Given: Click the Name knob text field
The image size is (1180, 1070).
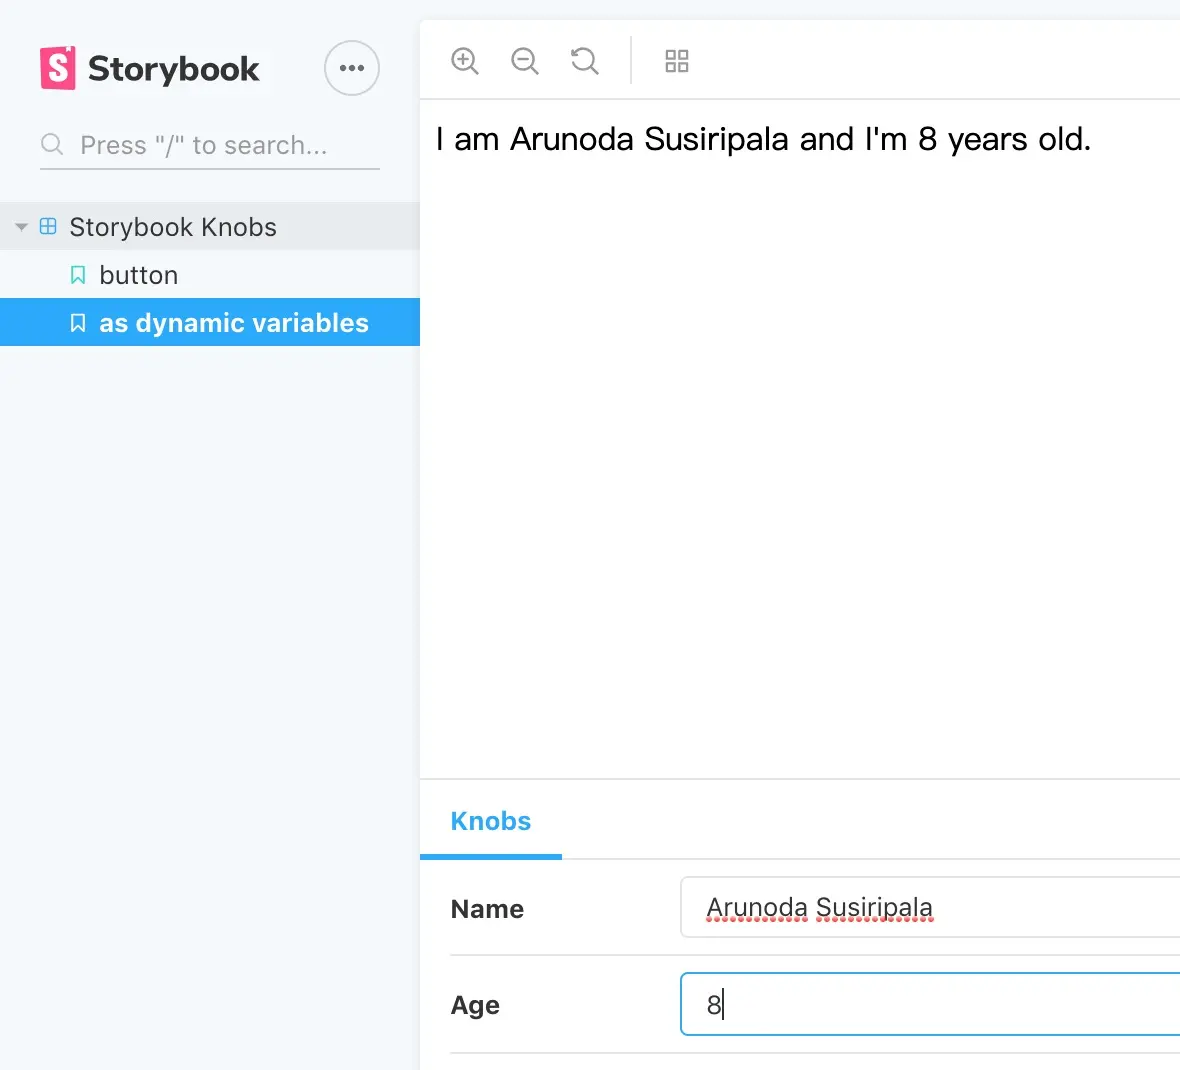Looking at the screenshot, I should pos(930,908).
